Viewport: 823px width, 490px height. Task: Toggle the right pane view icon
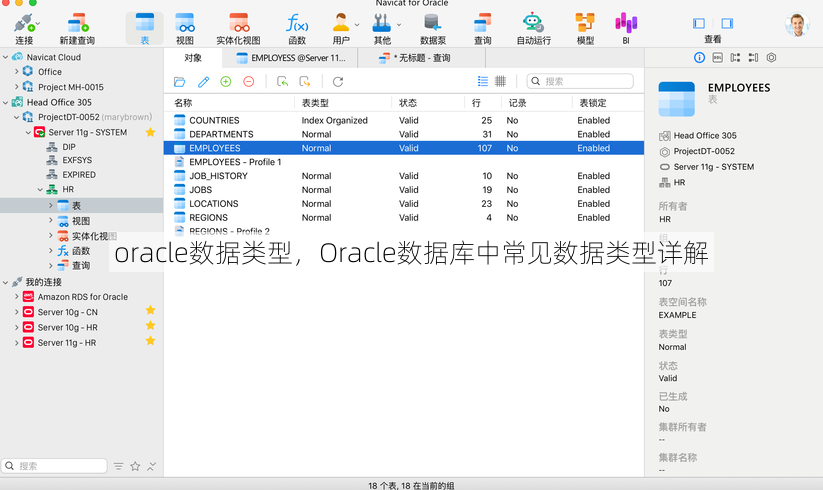(727, 23)
